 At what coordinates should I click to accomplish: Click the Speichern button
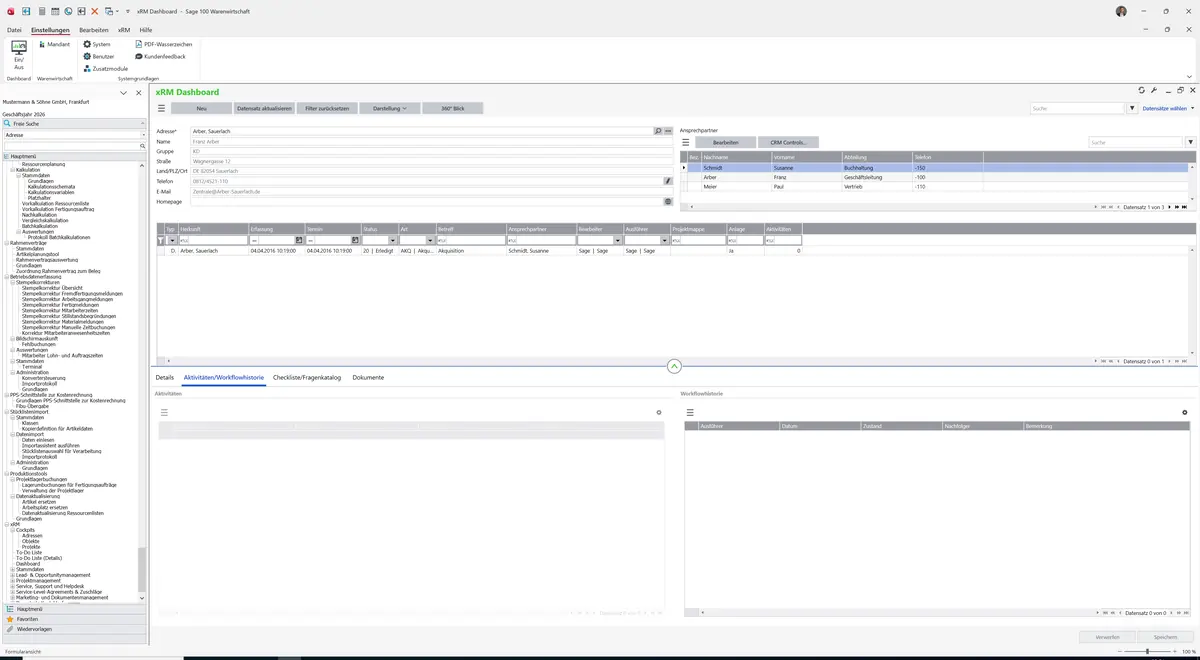click(1165, 637)
